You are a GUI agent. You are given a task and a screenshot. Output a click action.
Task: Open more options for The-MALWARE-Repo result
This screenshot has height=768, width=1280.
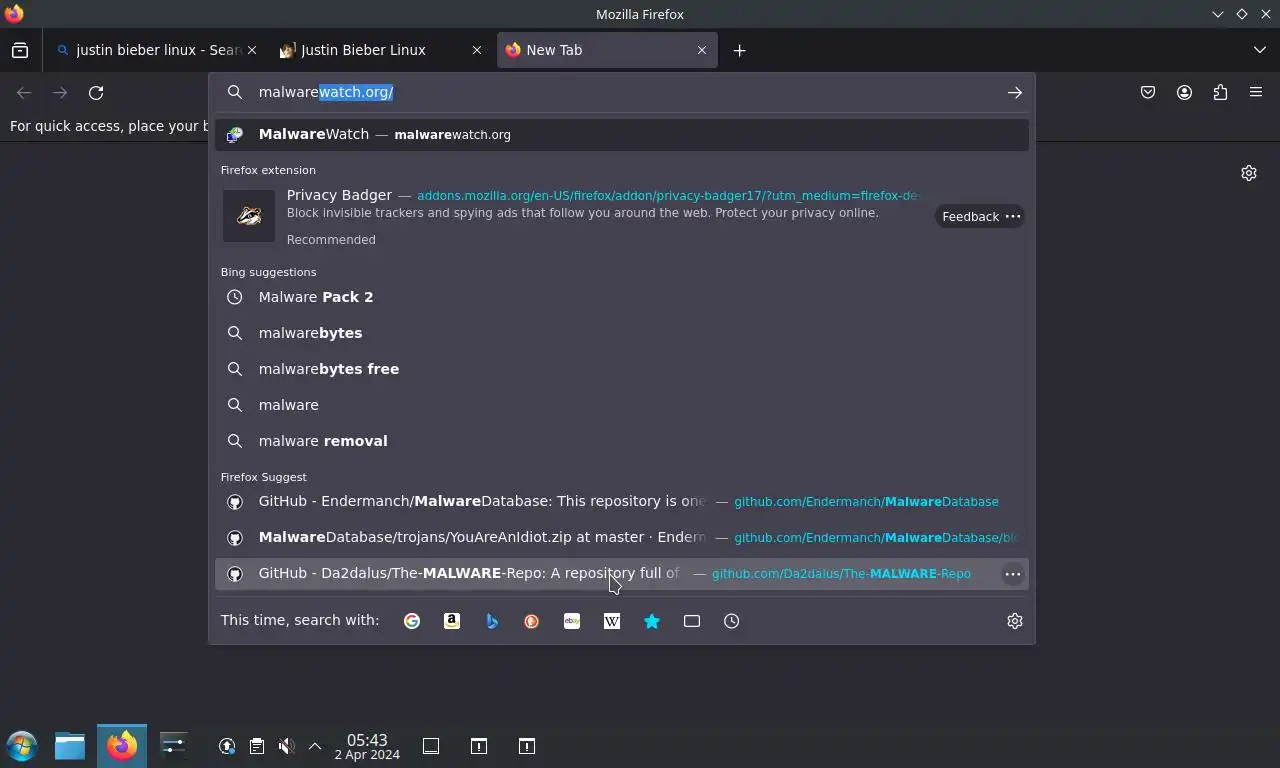[x=1013, y=574]
